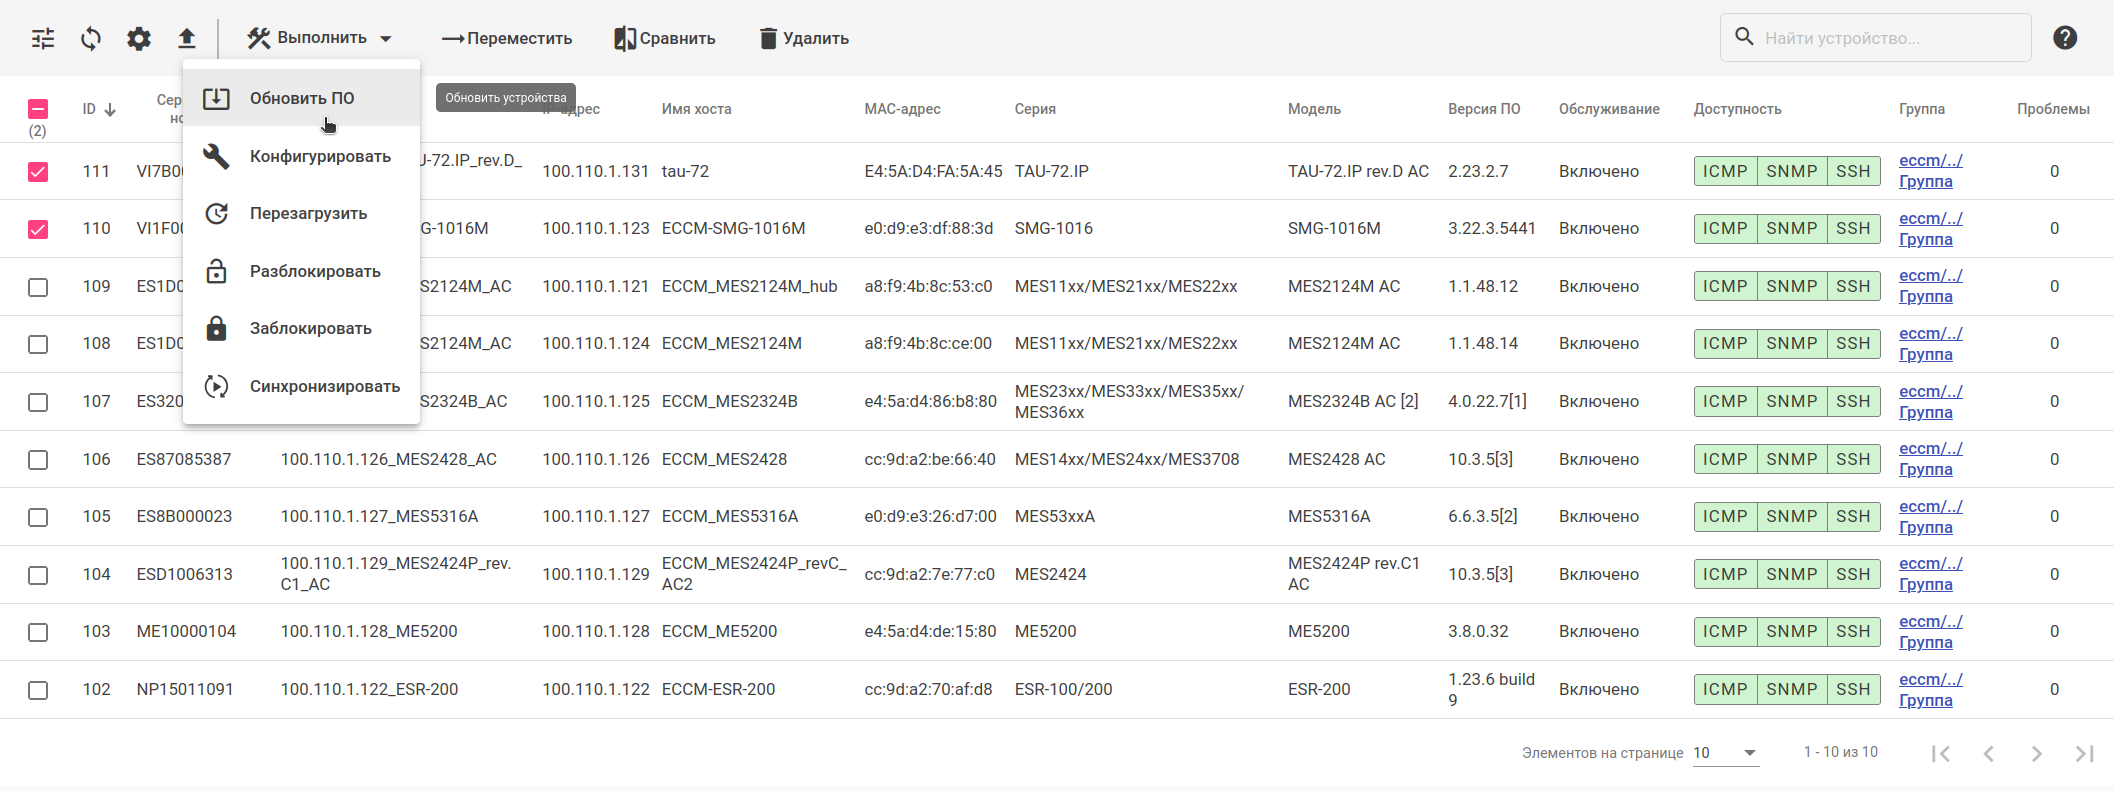Uncheck the device 111 checkbox
Screen dimensions: 2114x792
pos(38,172)
